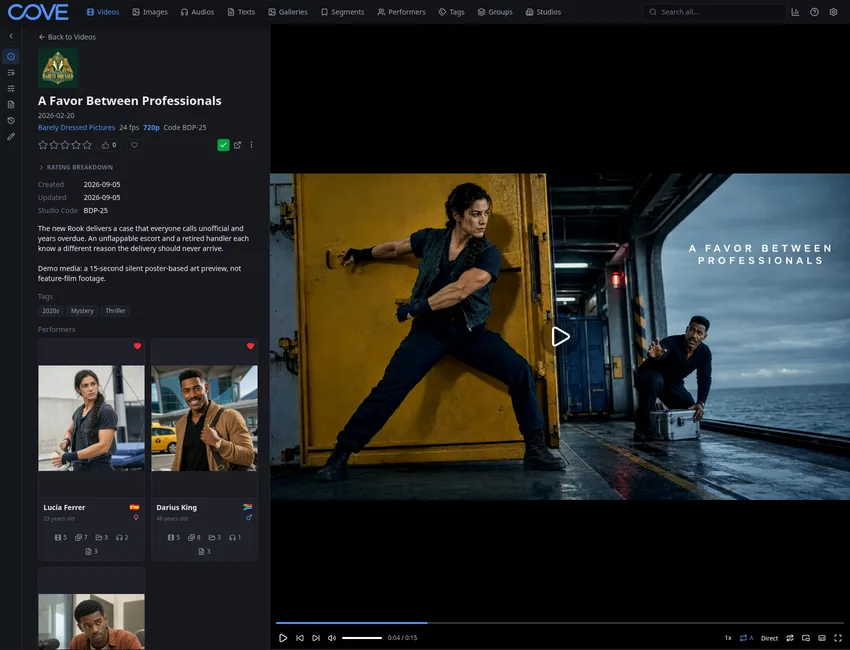The image size is (850, 650).
Task: Rate the video one star
Action: [43, 145]
